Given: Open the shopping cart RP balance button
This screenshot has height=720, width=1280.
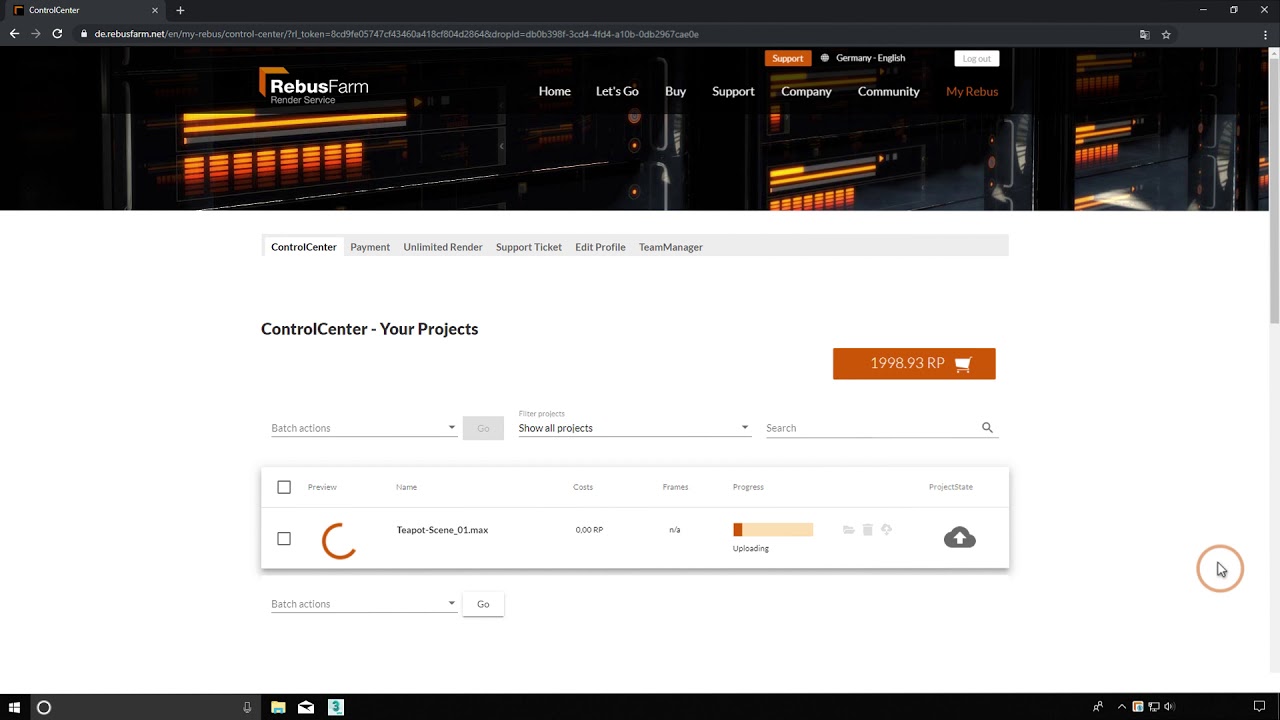Looking at the screenshot, I should [914, 364].
